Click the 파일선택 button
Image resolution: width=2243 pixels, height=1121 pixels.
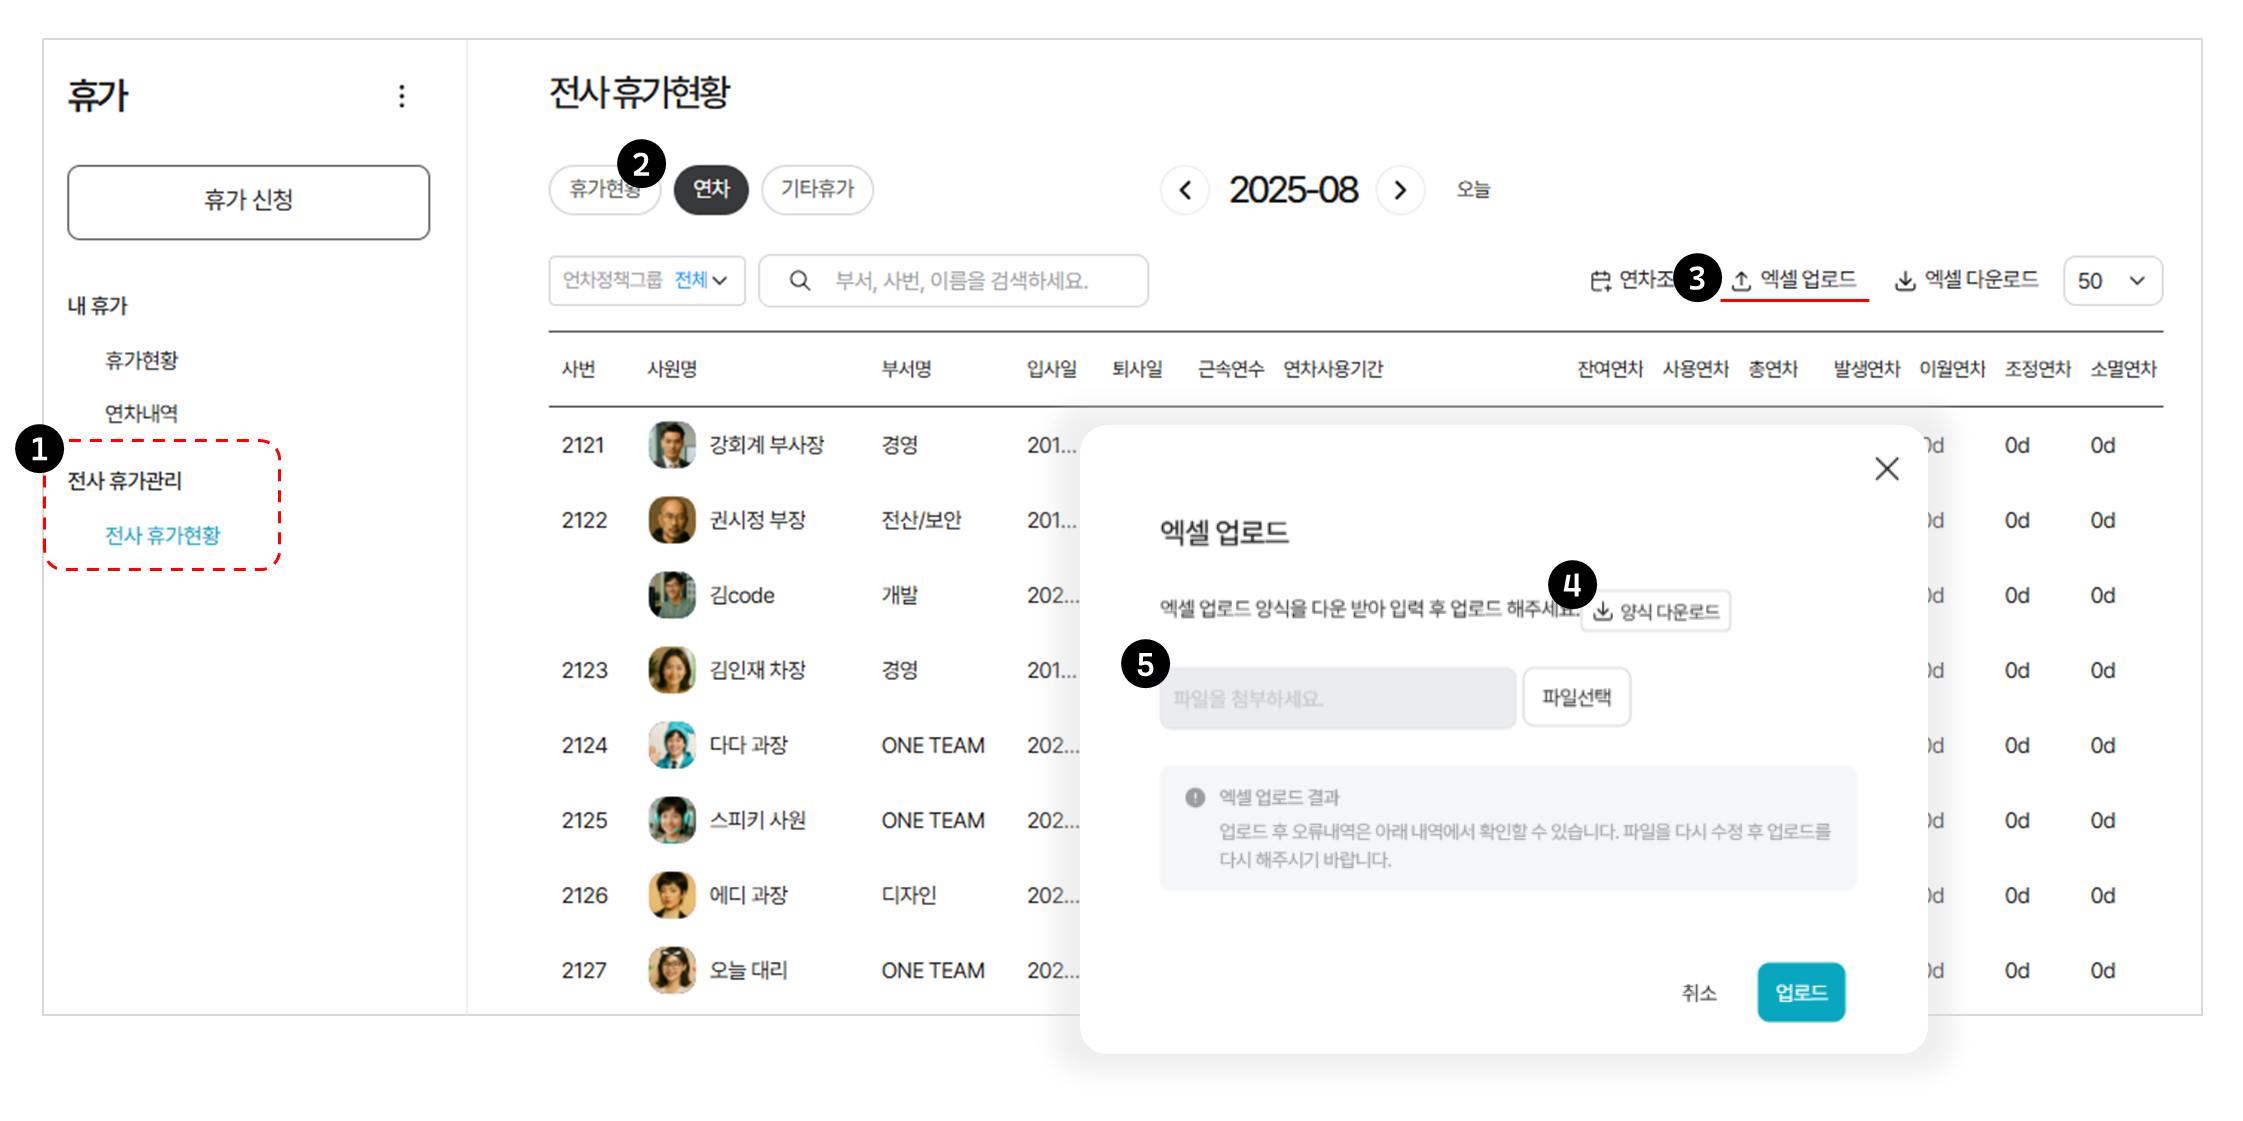click(x=1576, y=697)
